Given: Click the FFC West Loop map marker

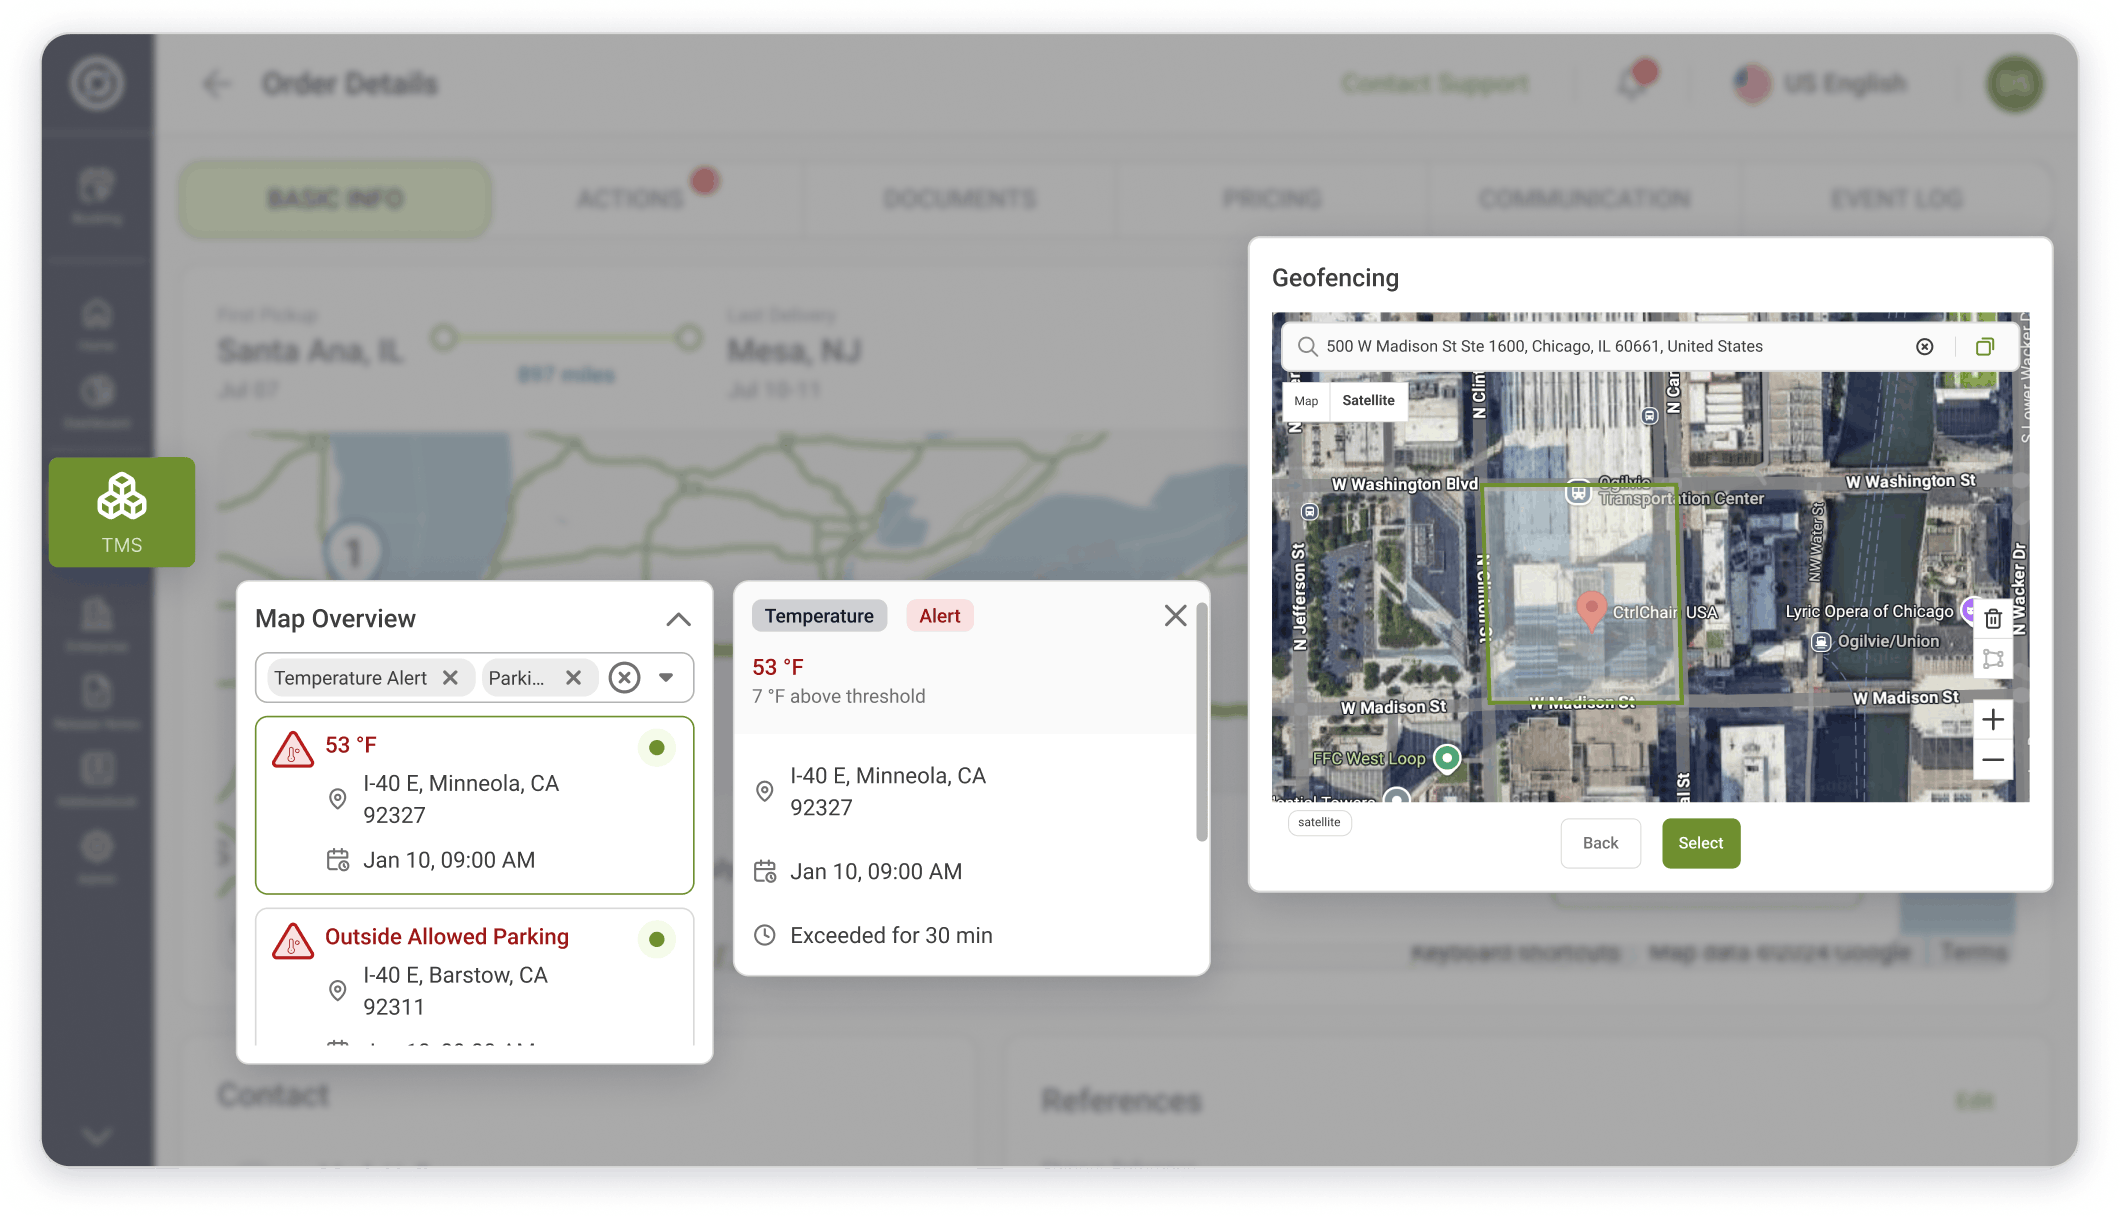Looking at the screenshot, I should click(1447, 758).
